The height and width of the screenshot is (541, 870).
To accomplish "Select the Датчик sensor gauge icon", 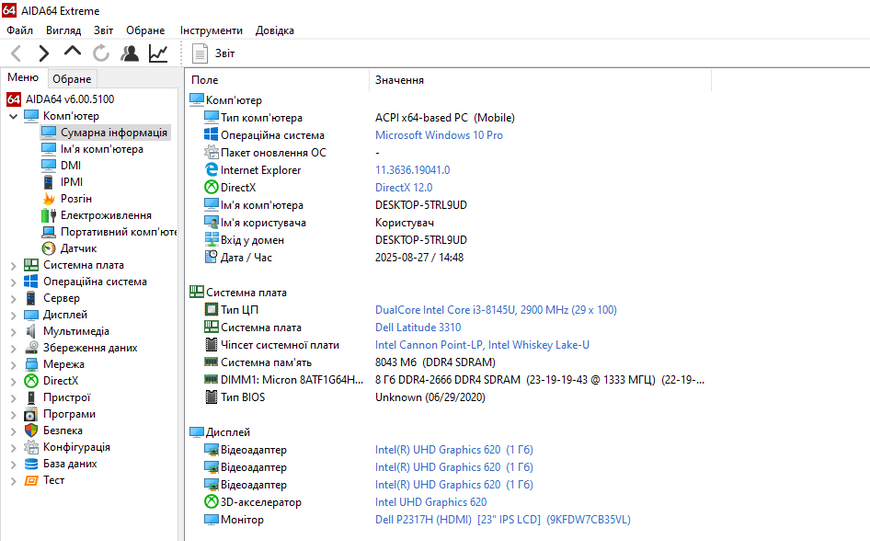I will 49,249.
